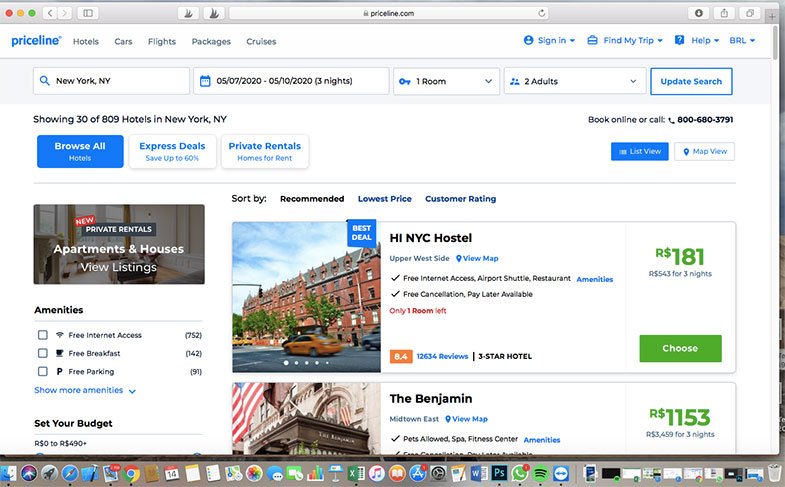Click the HI NYC Hostel photo
Viewport: 785px width, 487px height.
(x=306, y=297)
